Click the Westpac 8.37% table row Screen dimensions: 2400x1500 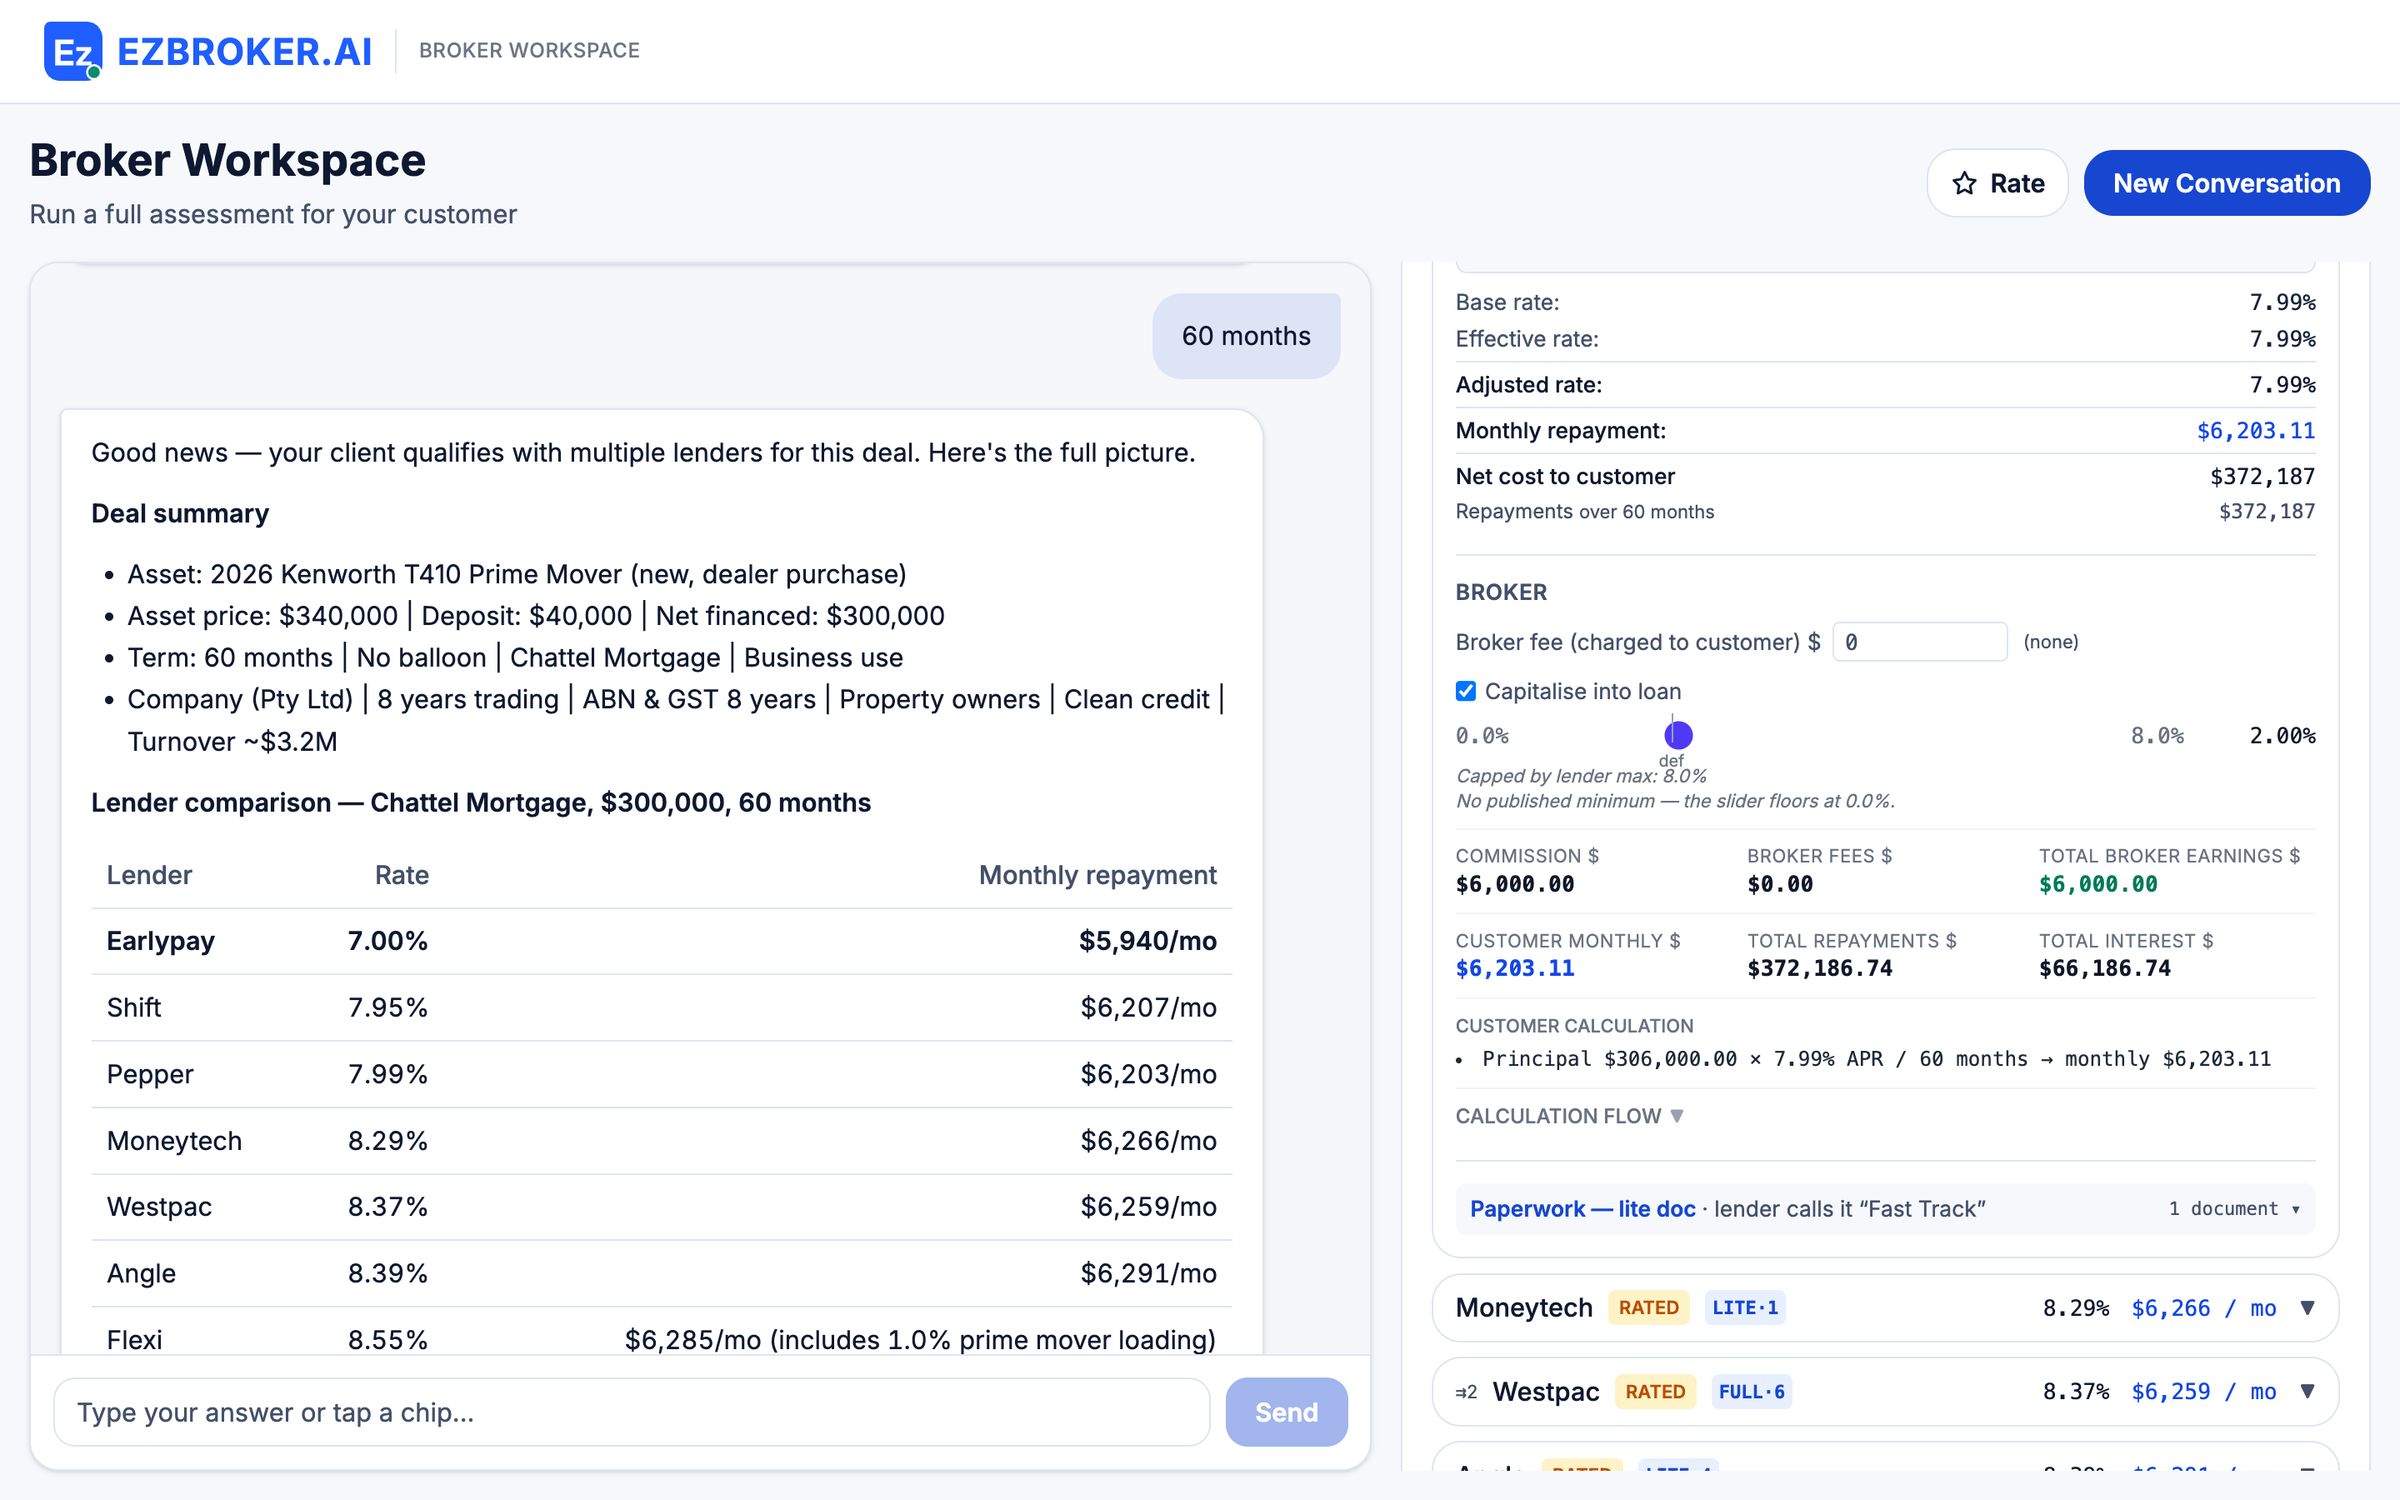pyautogui.click(x=661, y=1207)
